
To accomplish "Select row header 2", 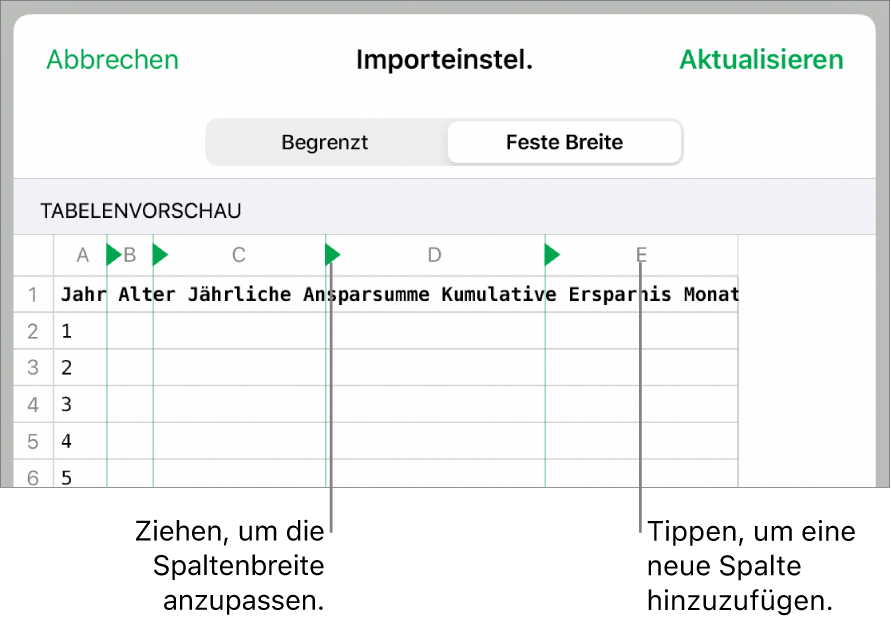I will [33, 331].
